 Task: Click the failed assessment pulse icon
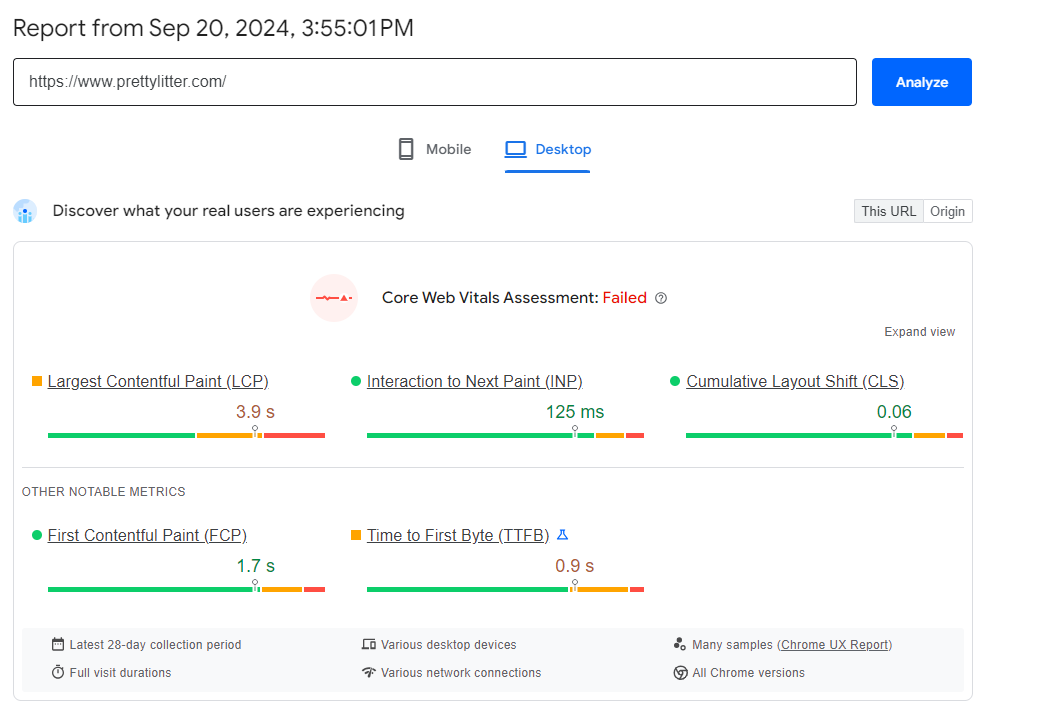click(x=333, y=298)
